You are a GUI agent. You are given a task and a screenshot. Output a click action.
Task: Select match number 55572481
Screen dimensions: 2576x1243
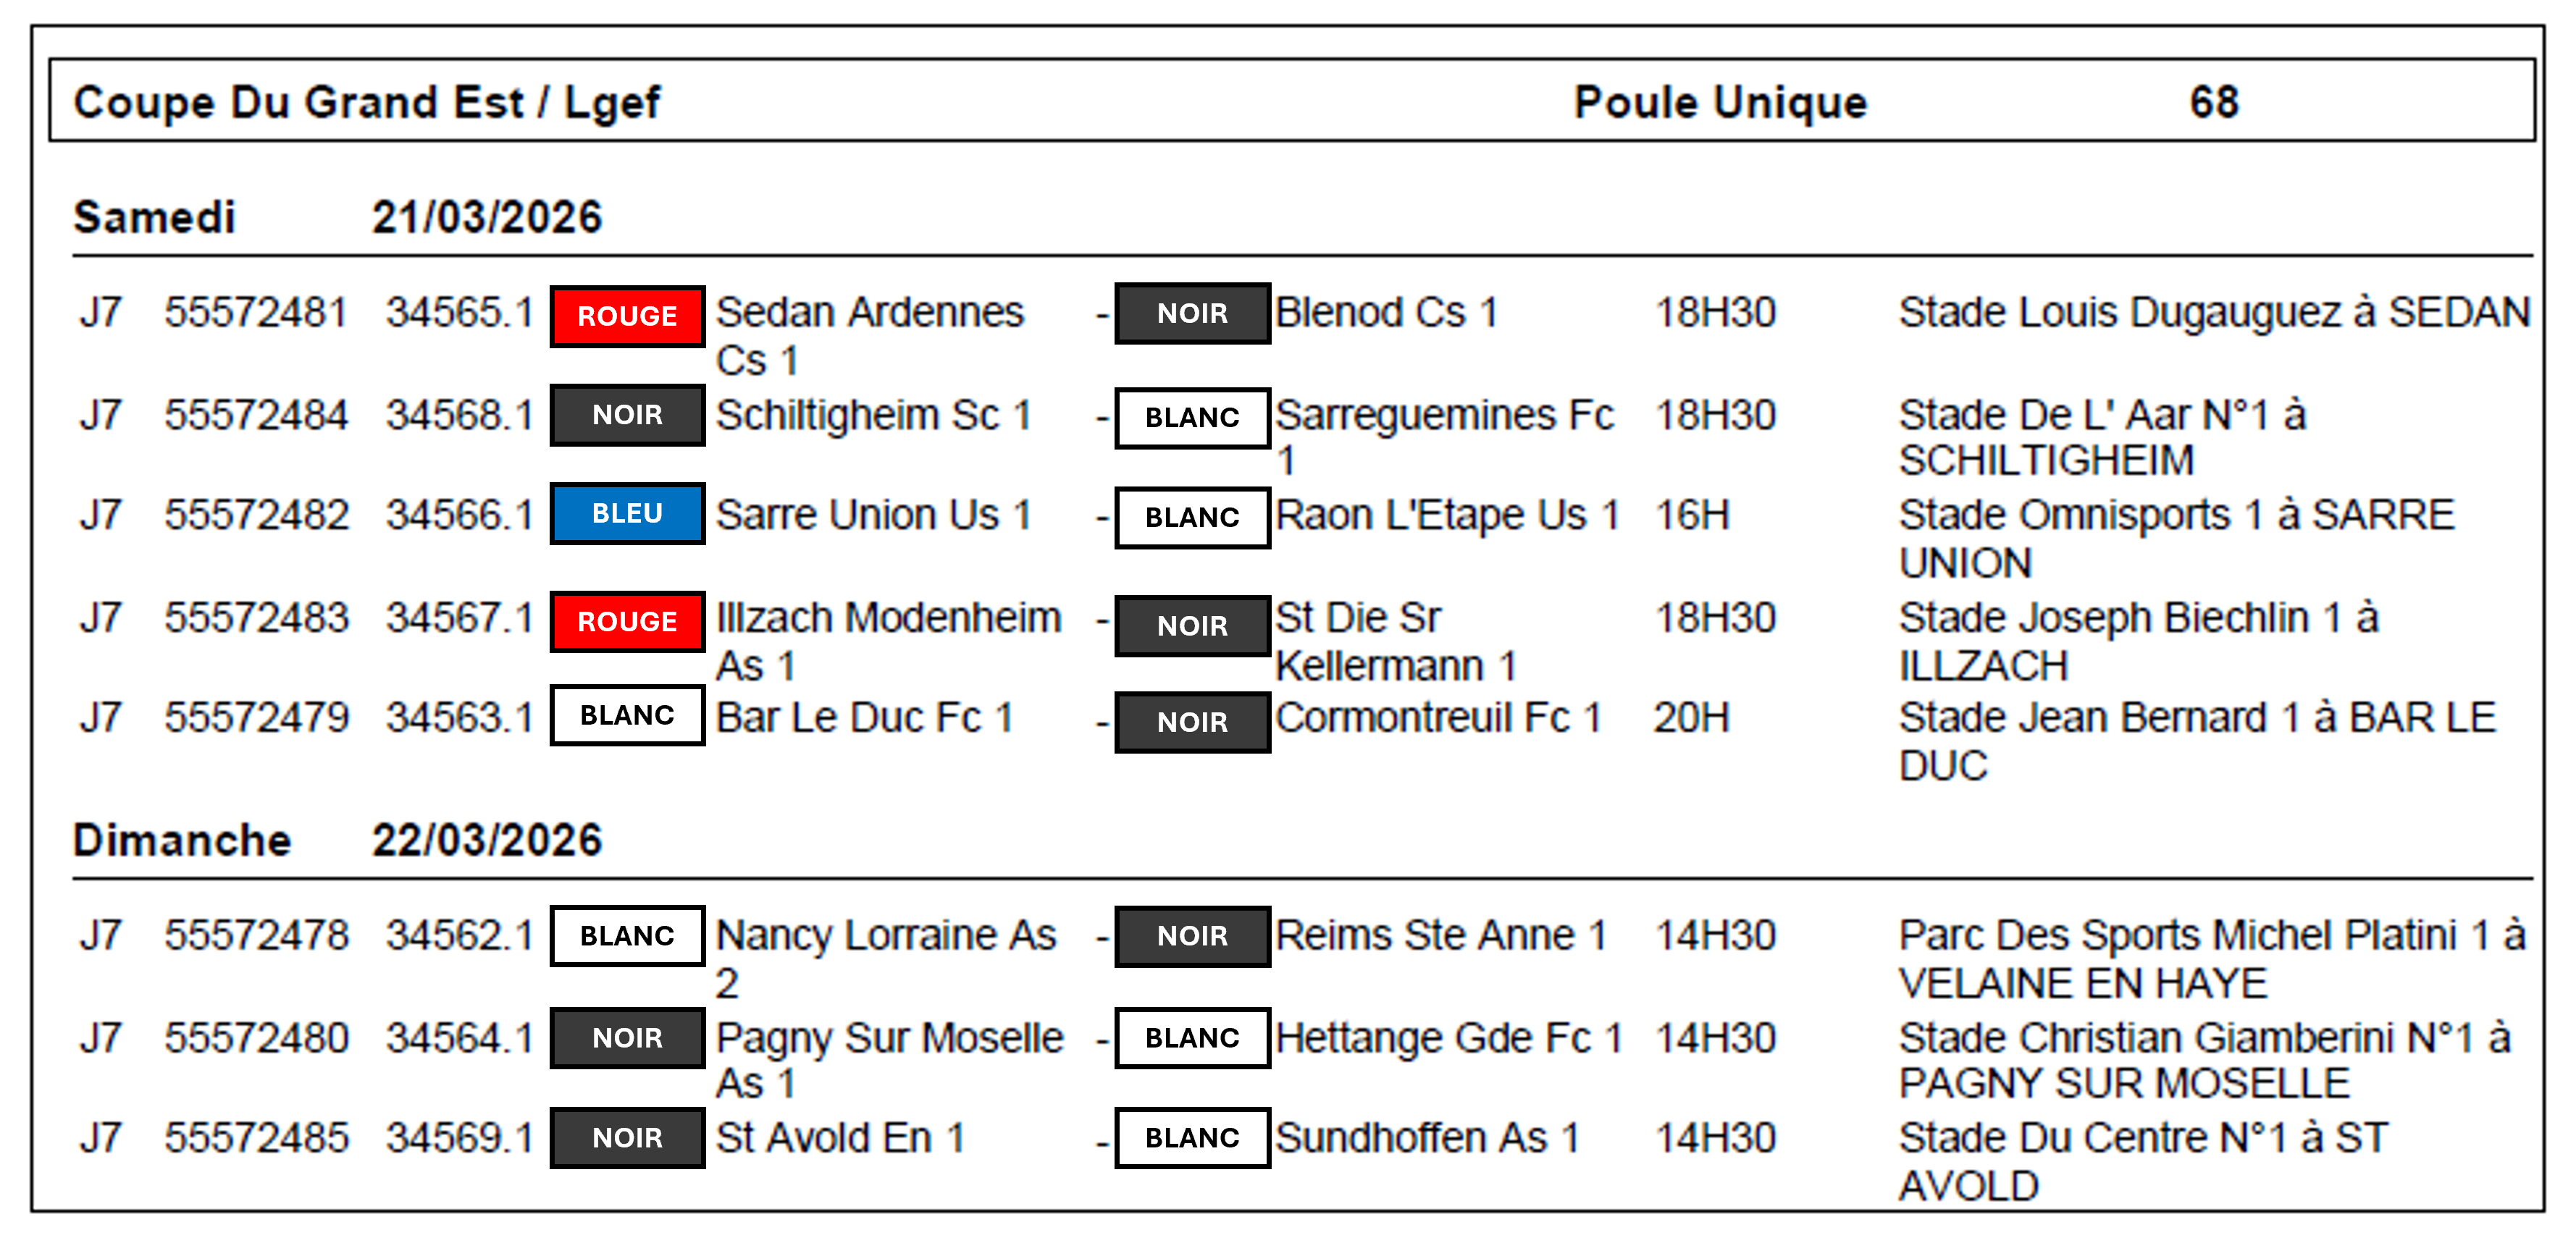point(256,313)
